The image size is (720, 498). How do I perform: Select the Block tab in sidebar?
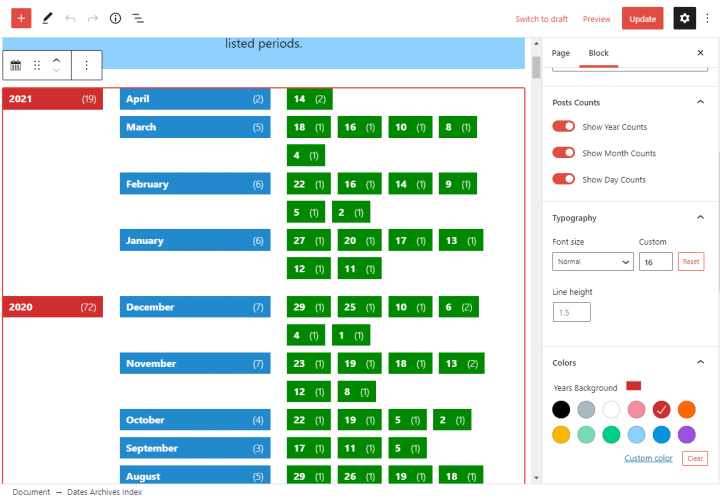598,53
